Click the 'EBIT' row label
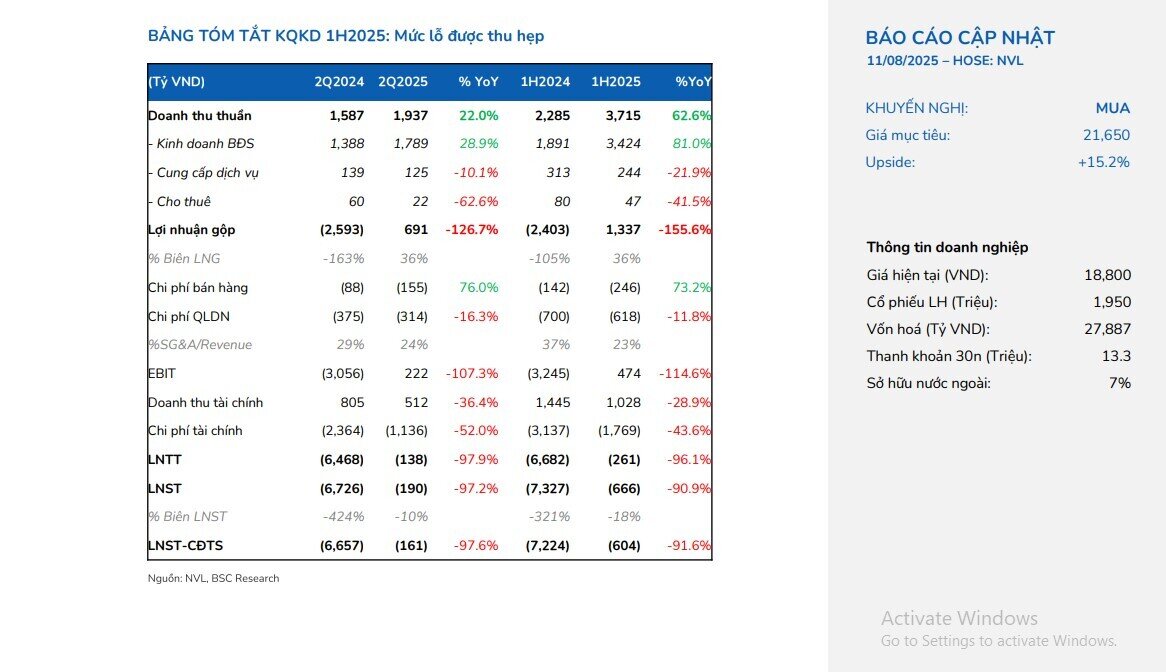This screenshot has height=672, width=1166. click(162, 374)
